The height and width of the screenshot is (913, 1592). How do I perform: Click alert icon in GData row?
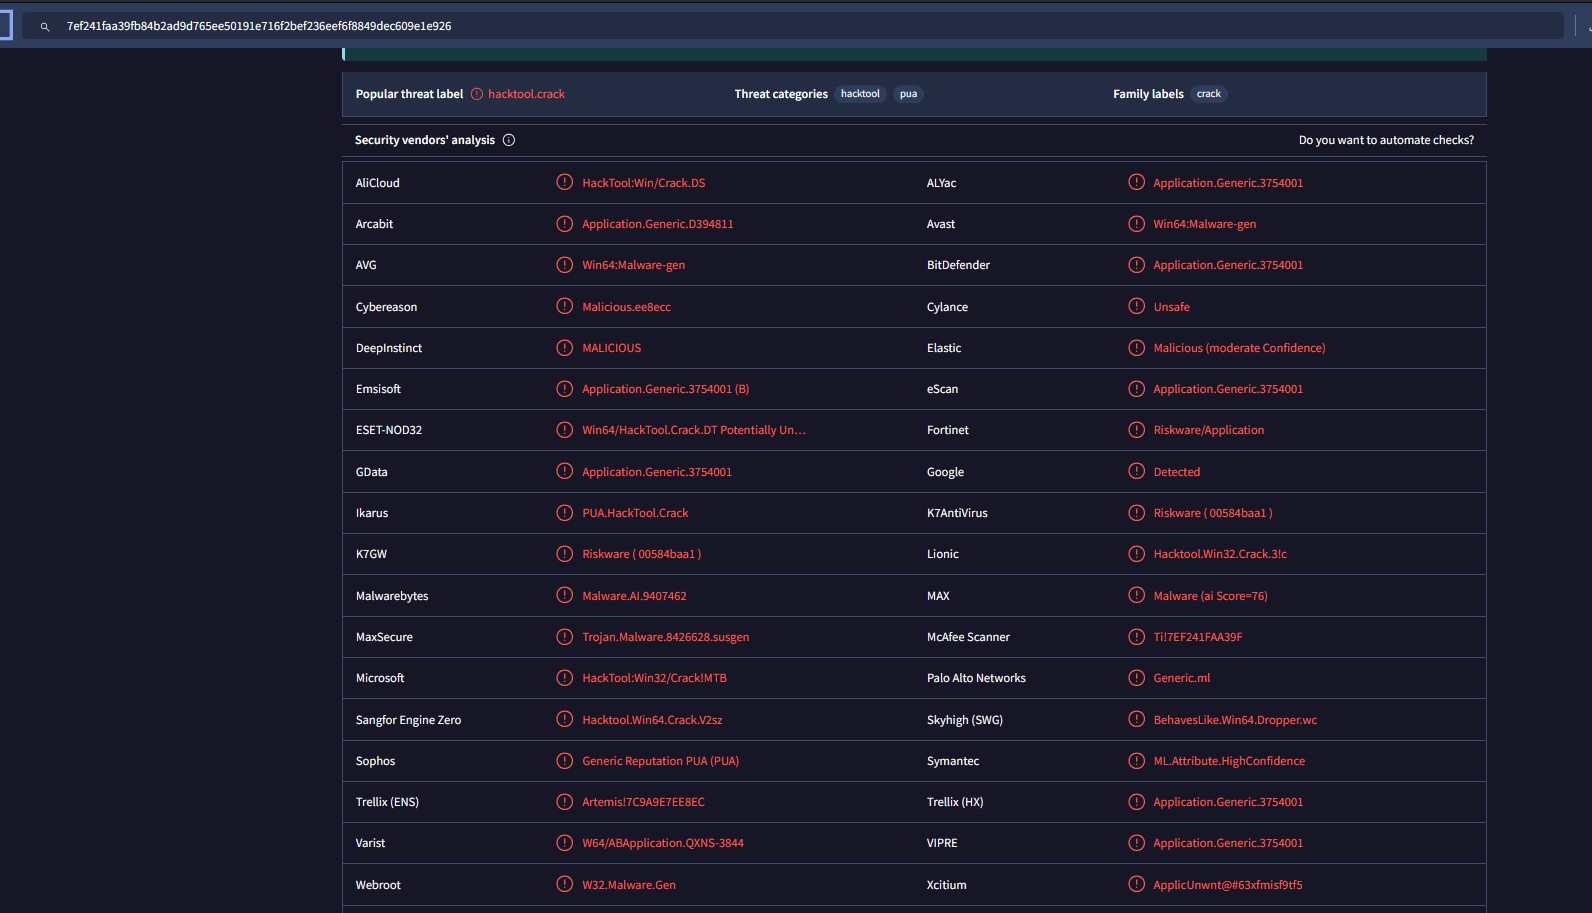click(565, 472)
